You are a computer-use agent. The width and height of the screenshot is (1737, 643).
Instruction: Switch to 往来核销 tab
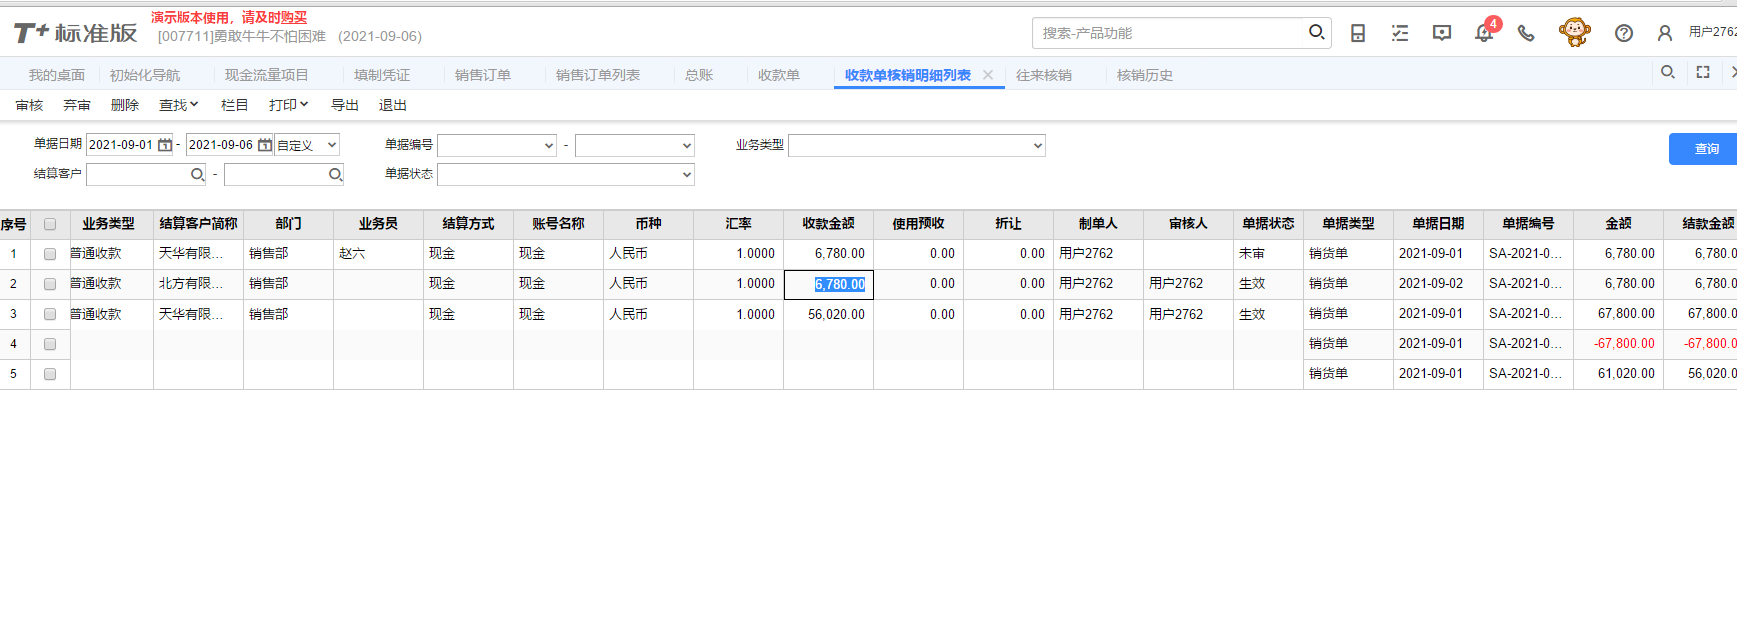[1044, 75]
